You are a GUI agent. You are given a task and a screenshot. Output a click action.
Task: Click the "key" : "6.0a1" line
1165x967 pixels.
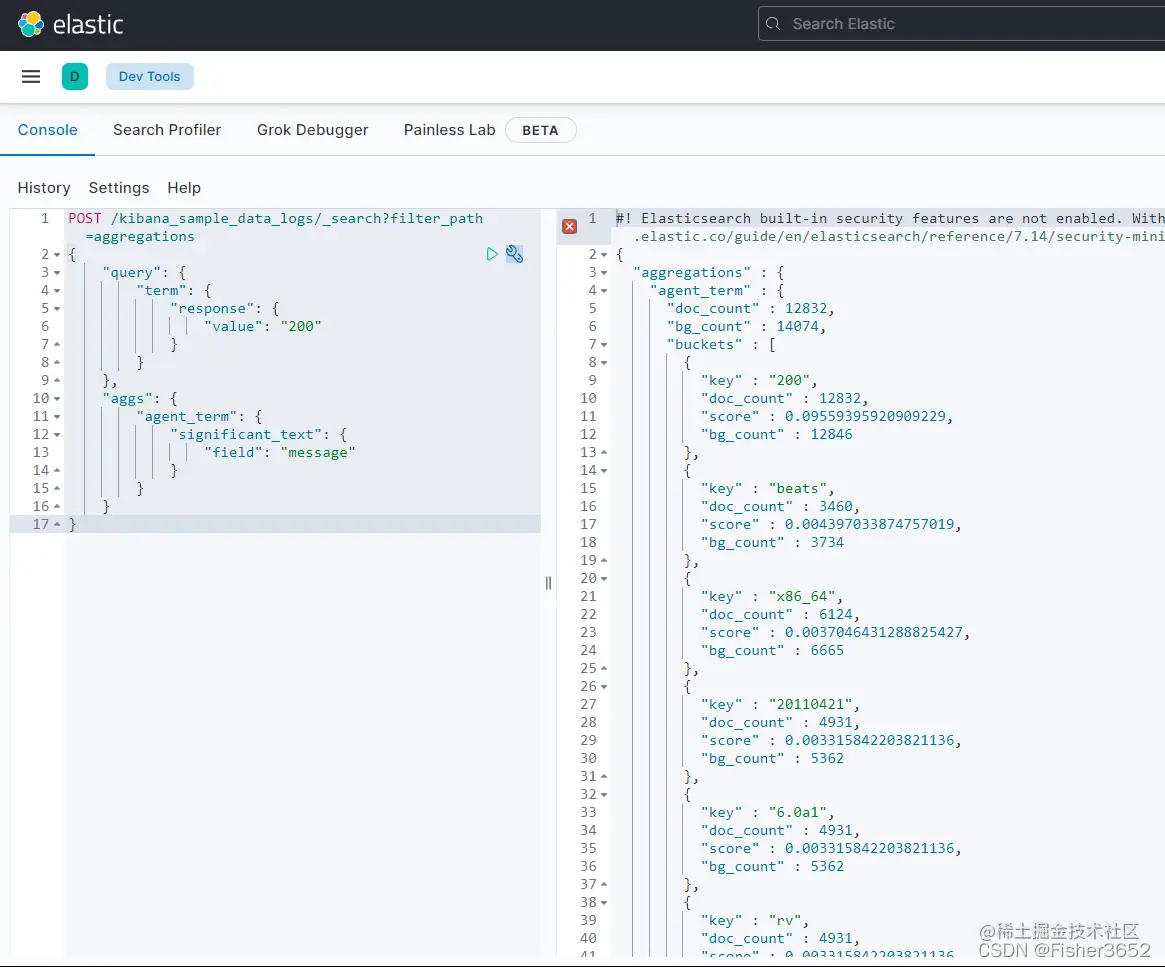(768, 813)
